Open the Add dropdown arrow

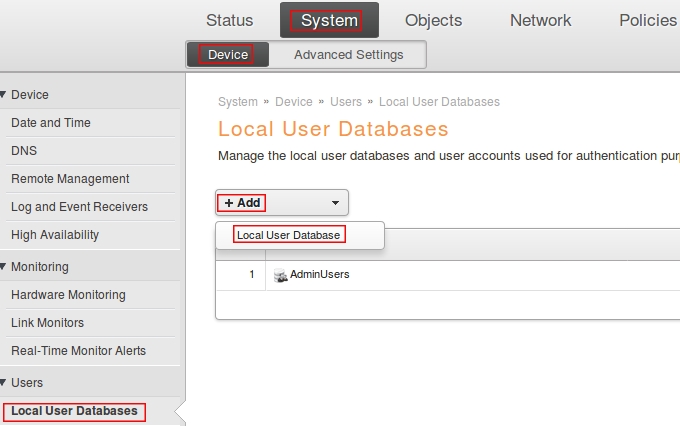pyautogui.click(x=335, y=203)
